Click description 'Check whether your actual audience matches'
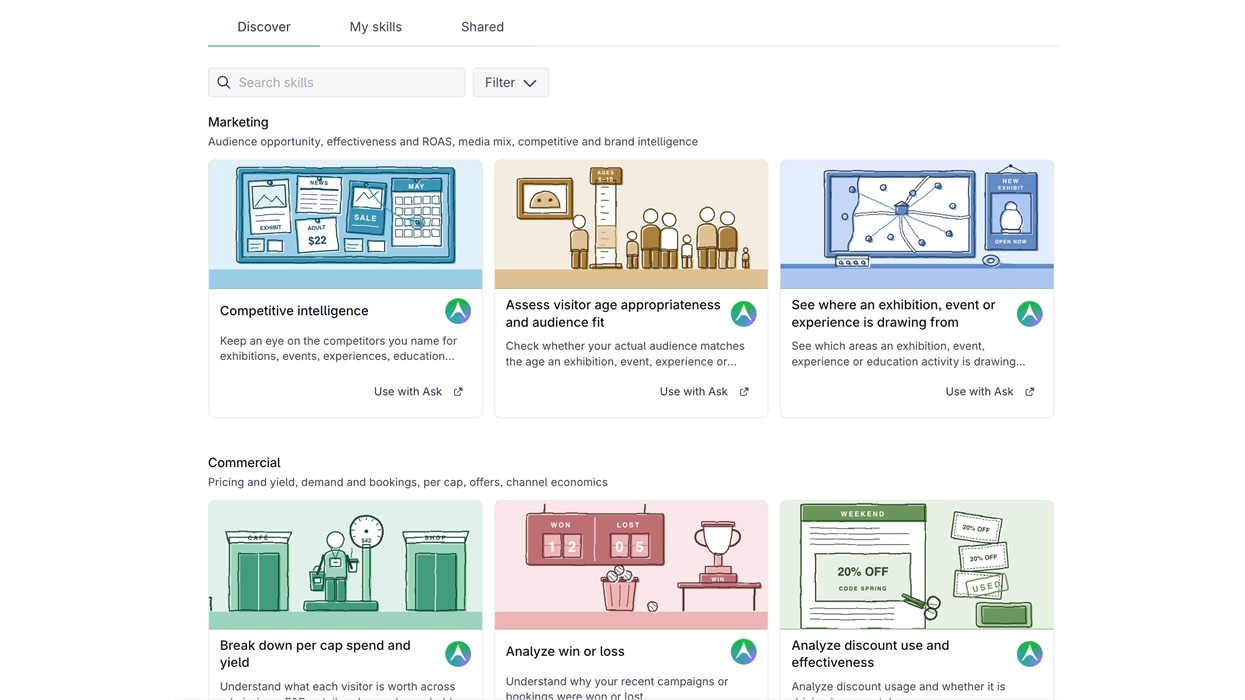The height and width of the screenshot is (700, 1245). (x=625, y=354)
